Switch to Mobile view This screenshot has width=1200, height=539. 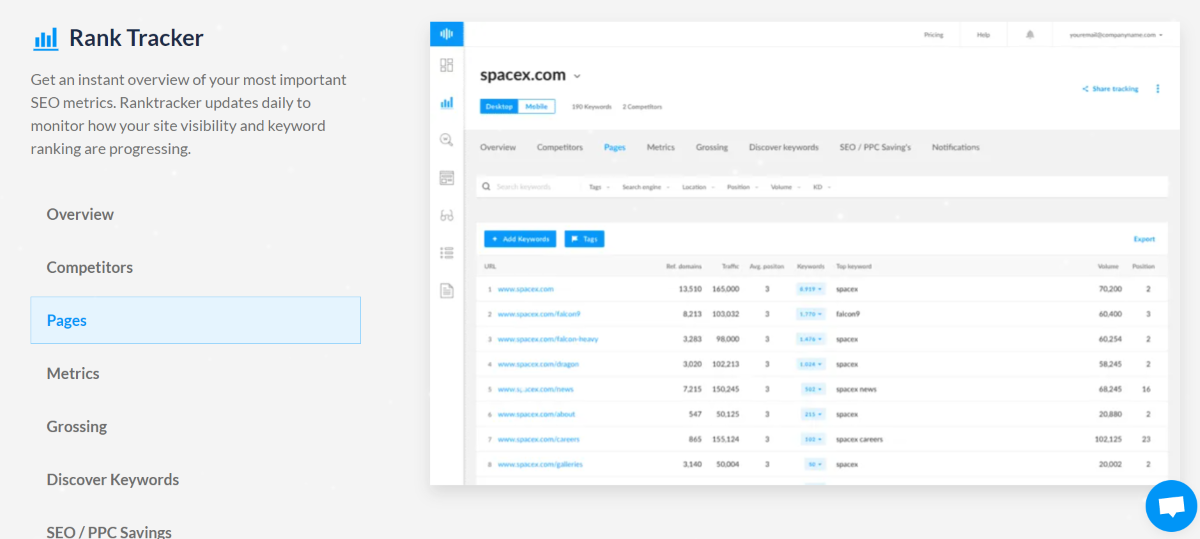(x=536, y=106)
